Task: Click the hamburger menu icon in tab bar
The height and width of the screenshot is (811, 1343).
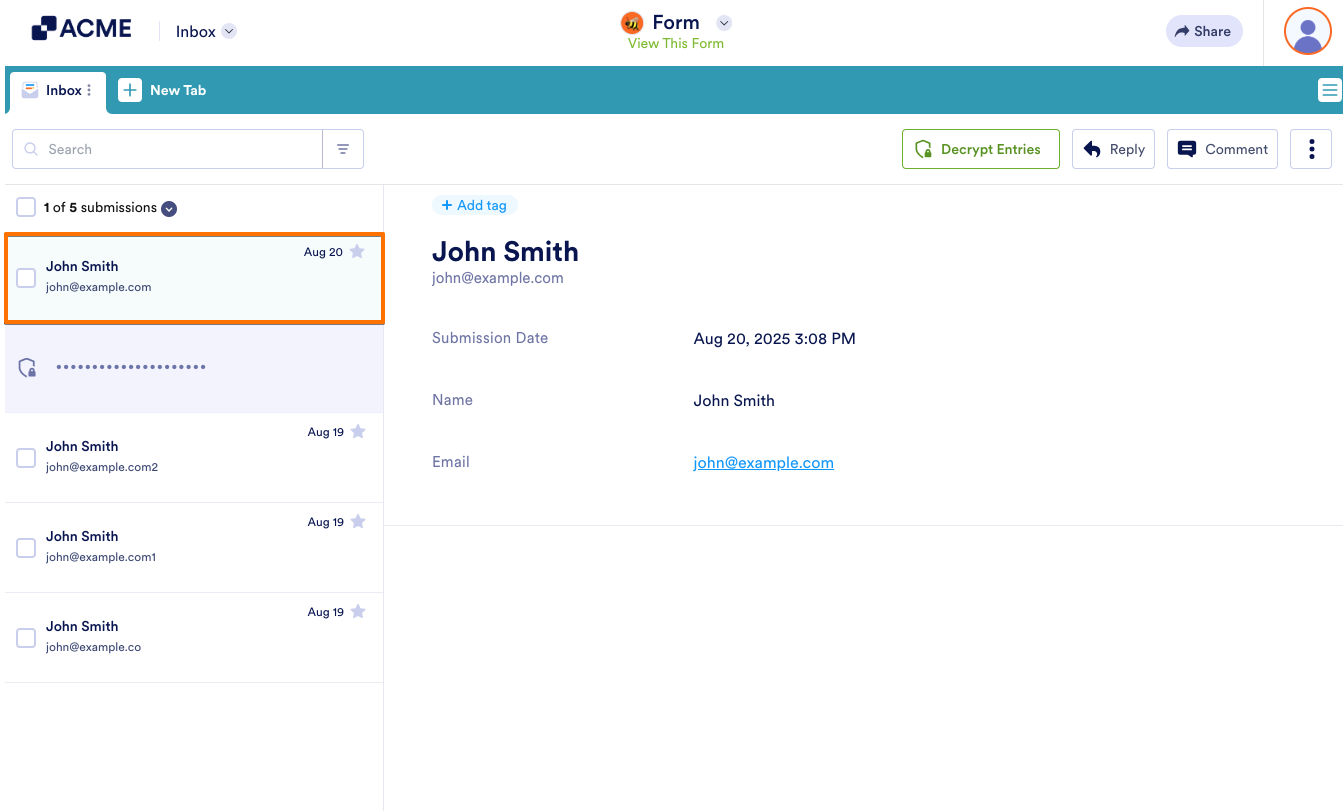Action: coord(1329,91)
